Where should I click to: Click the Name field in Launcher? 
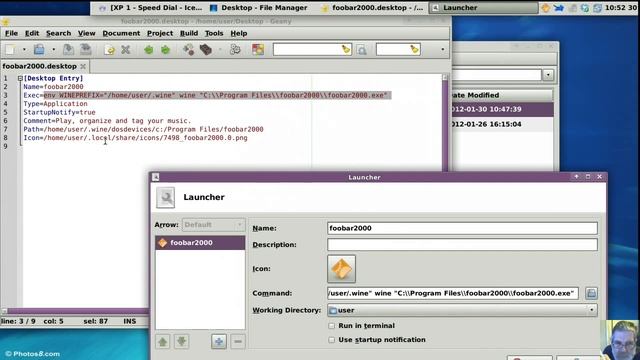[x=462, y=228]
